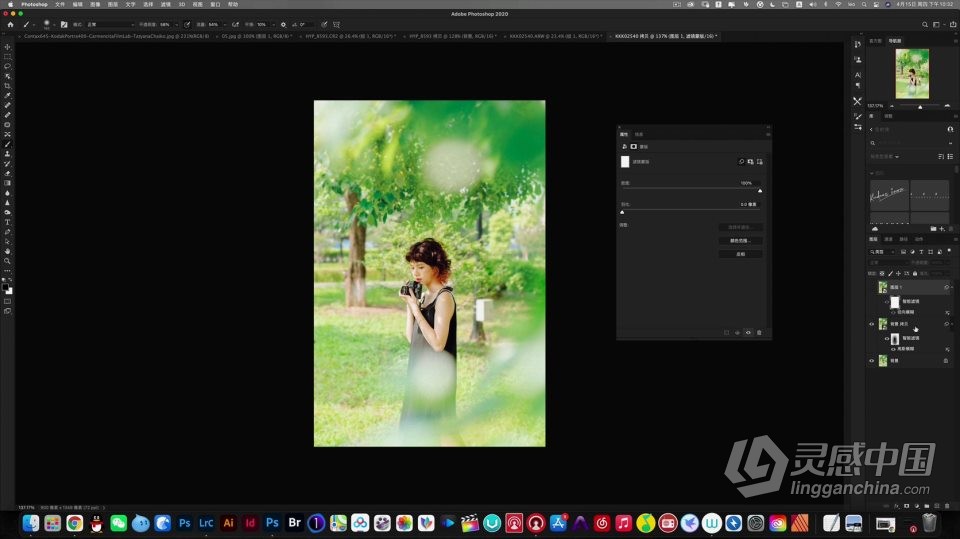Click the filter mask white thumbnail
Screen dimensions: 960x539
coord(625,162)
